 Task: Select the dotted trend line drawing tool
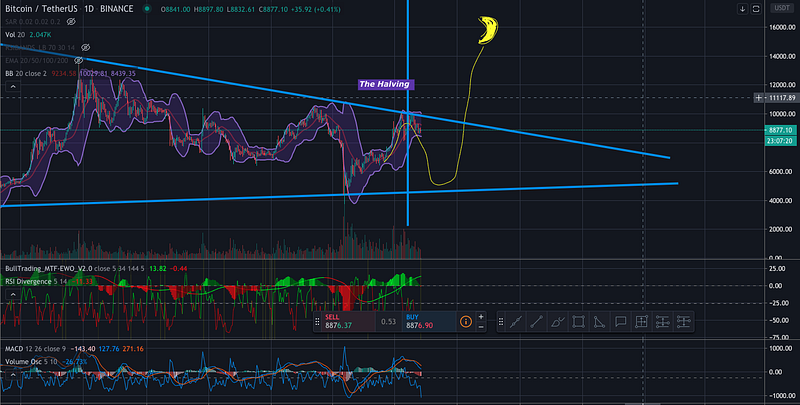point(516,322)
